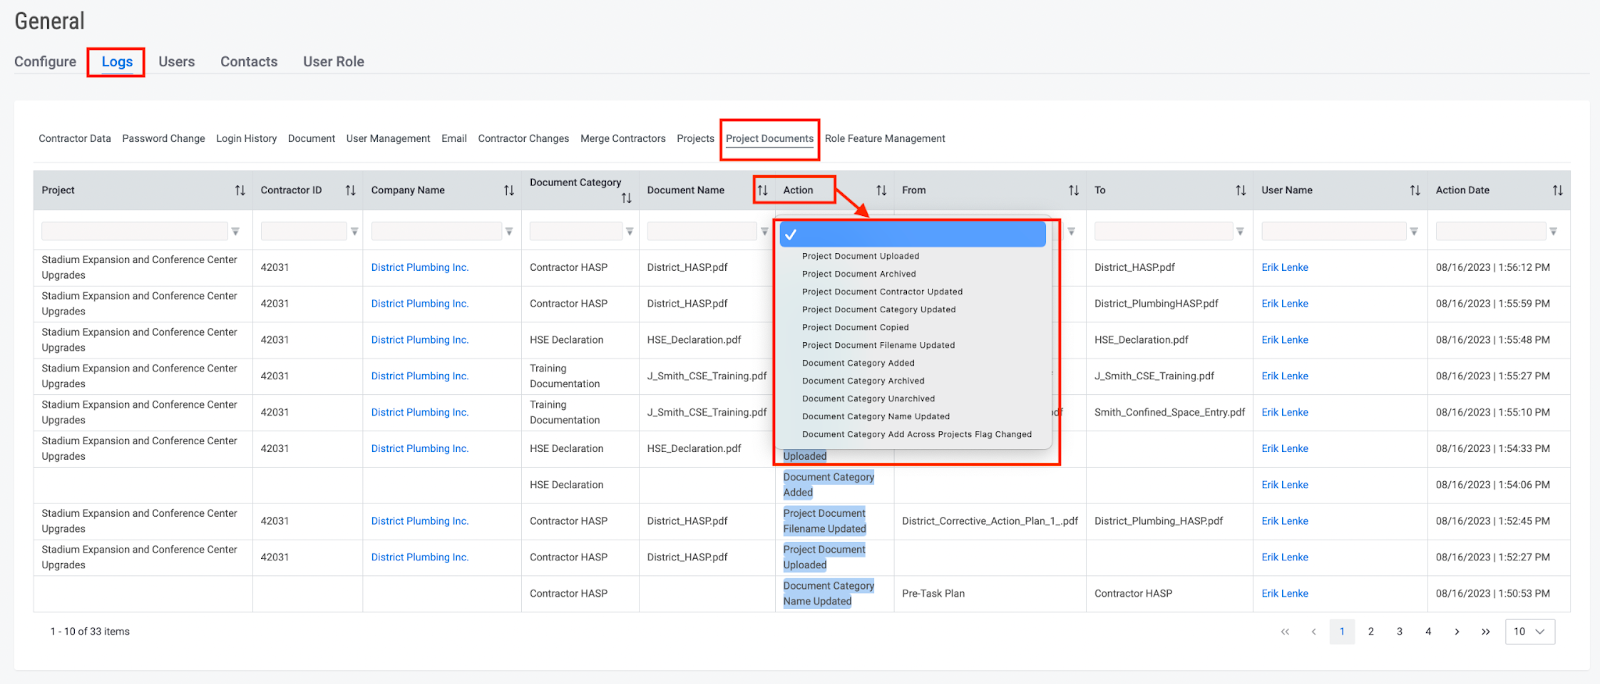
Task: Open Erik Lenke link in 1:50:53 PM row
Action: click(1285, 594)
